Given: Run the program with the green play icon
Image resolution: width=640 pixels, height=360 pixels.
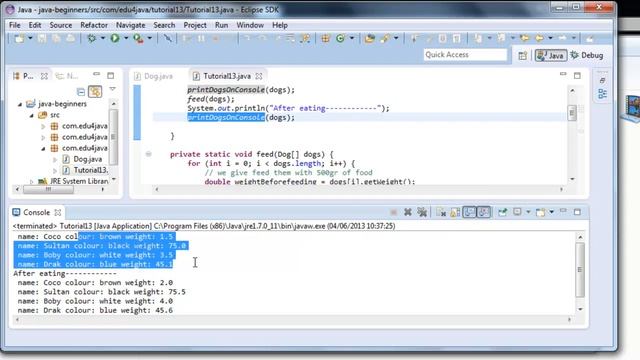Looking at the screenshot, I should pos(115,38).
